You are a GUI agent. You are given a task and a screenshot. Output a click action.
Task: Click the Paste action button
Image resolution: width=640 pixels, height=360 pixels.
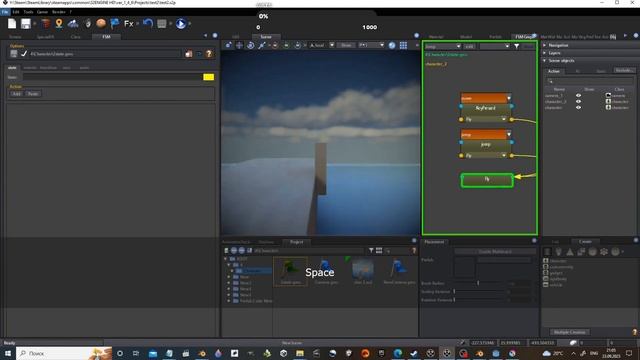click(x=33, y=94)
